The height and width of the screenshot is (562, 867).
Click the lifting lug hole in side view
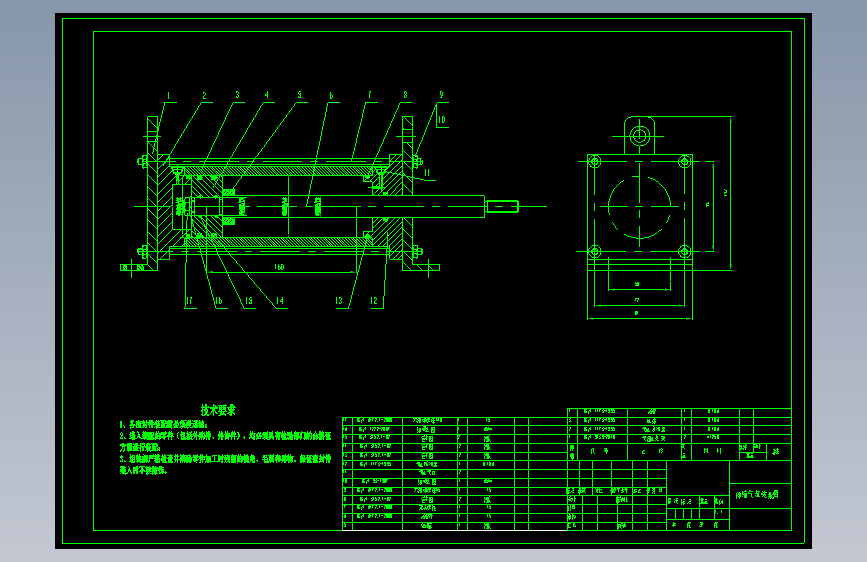(x=640, y=136)
